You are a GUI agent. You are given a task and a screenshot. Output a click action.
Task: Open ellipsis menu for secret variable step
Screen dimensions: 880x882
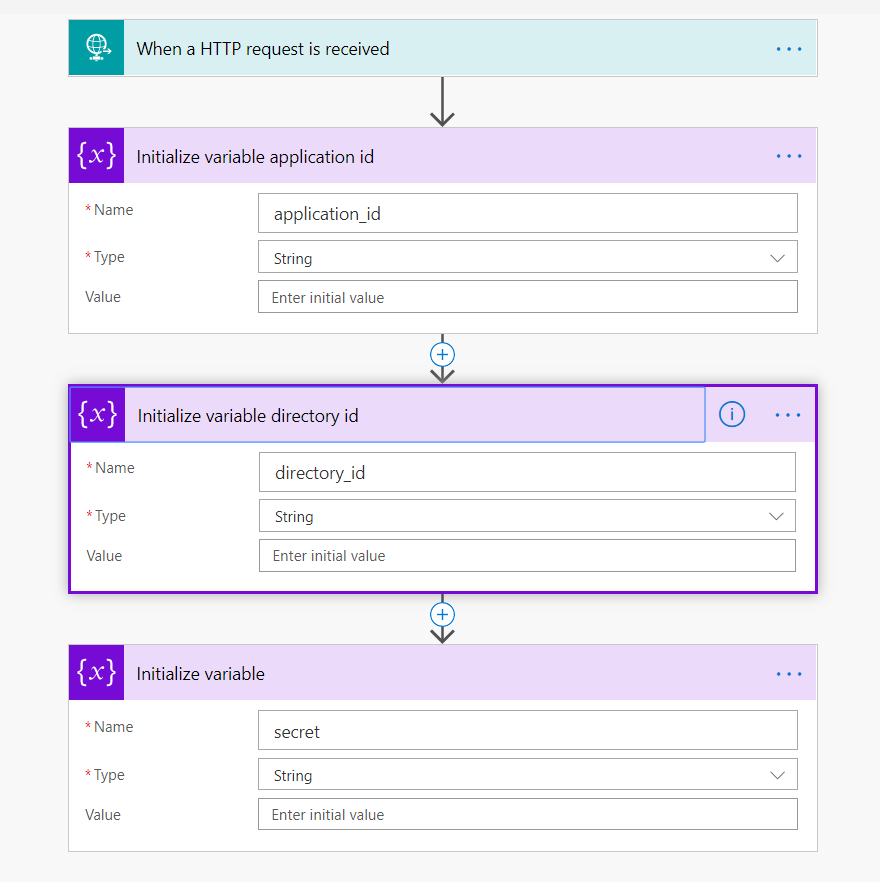[788, 673]
